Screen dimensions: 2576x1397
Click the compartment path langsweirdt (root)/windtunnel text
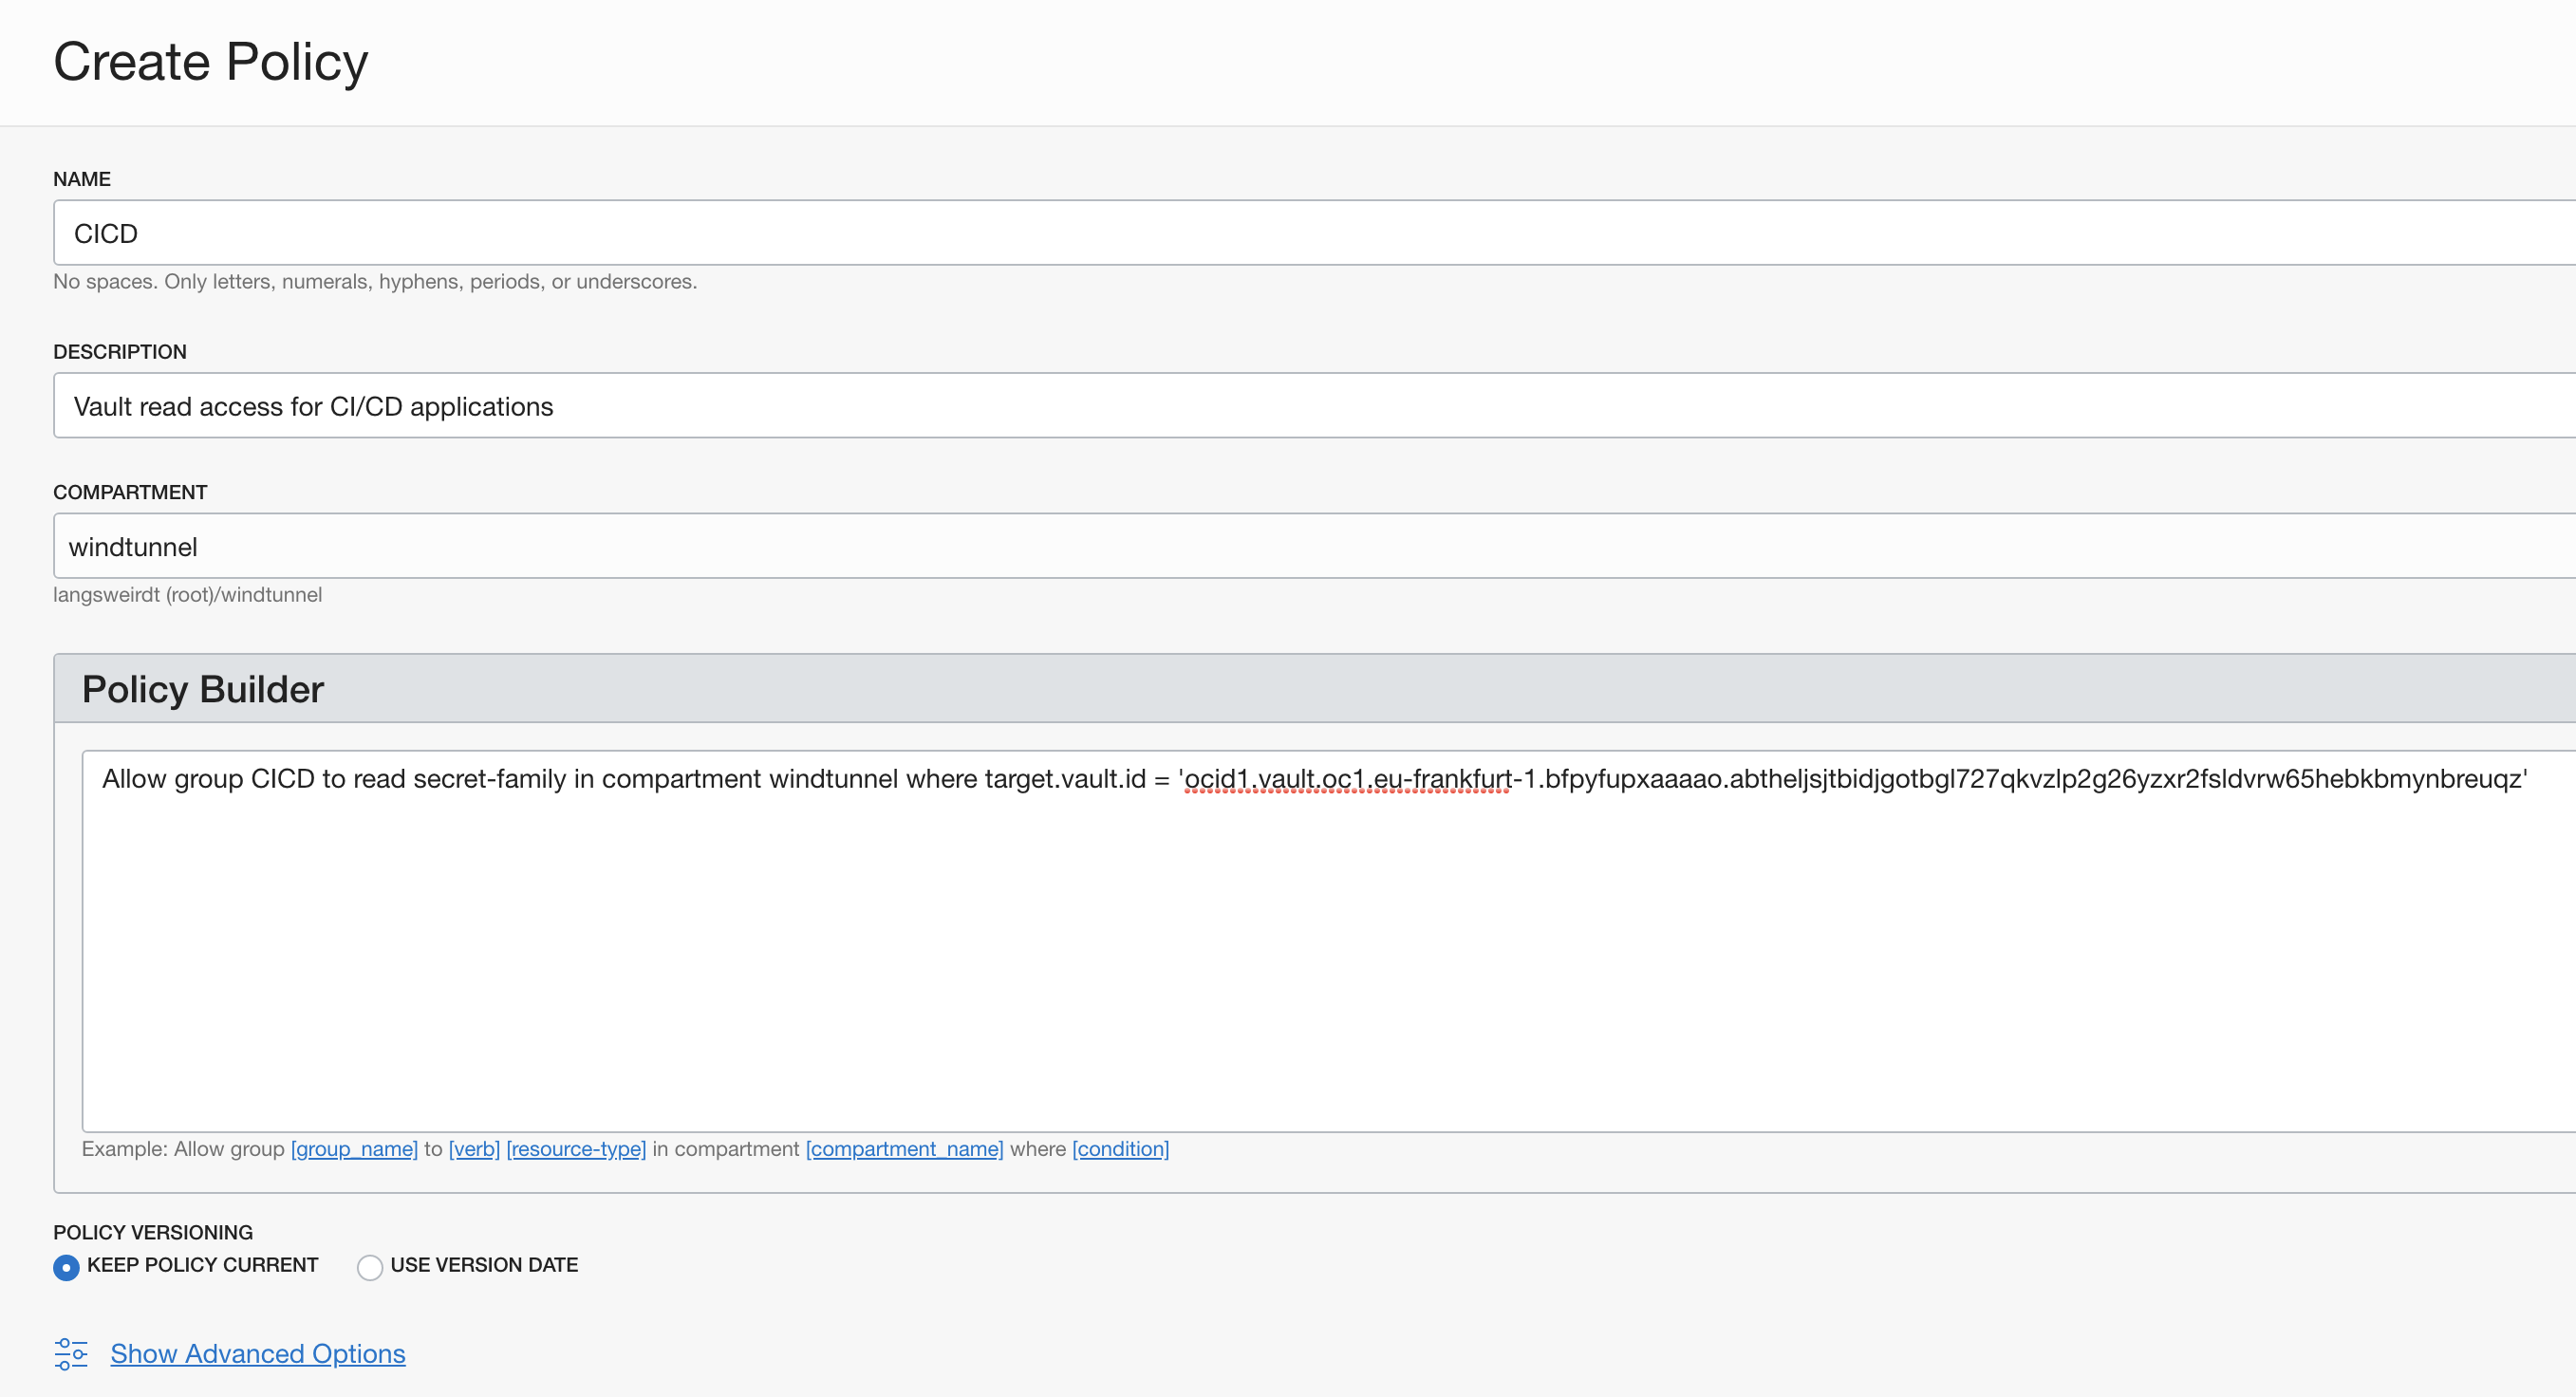pos(188,595)
